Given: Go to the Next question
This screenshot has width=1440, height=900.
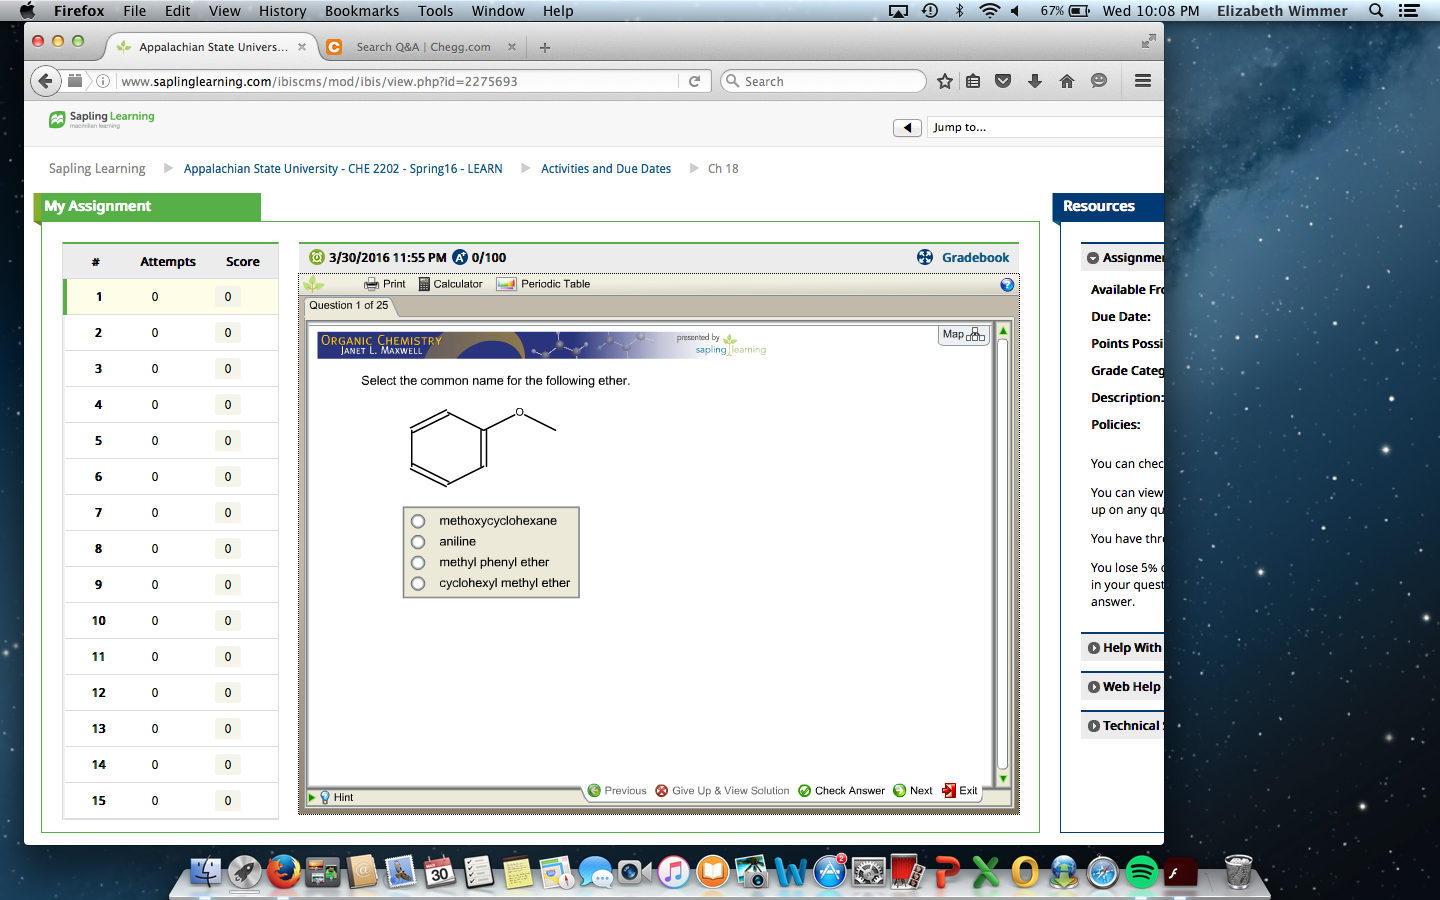Looking at the screenshot, I should (x=912, y=791).
